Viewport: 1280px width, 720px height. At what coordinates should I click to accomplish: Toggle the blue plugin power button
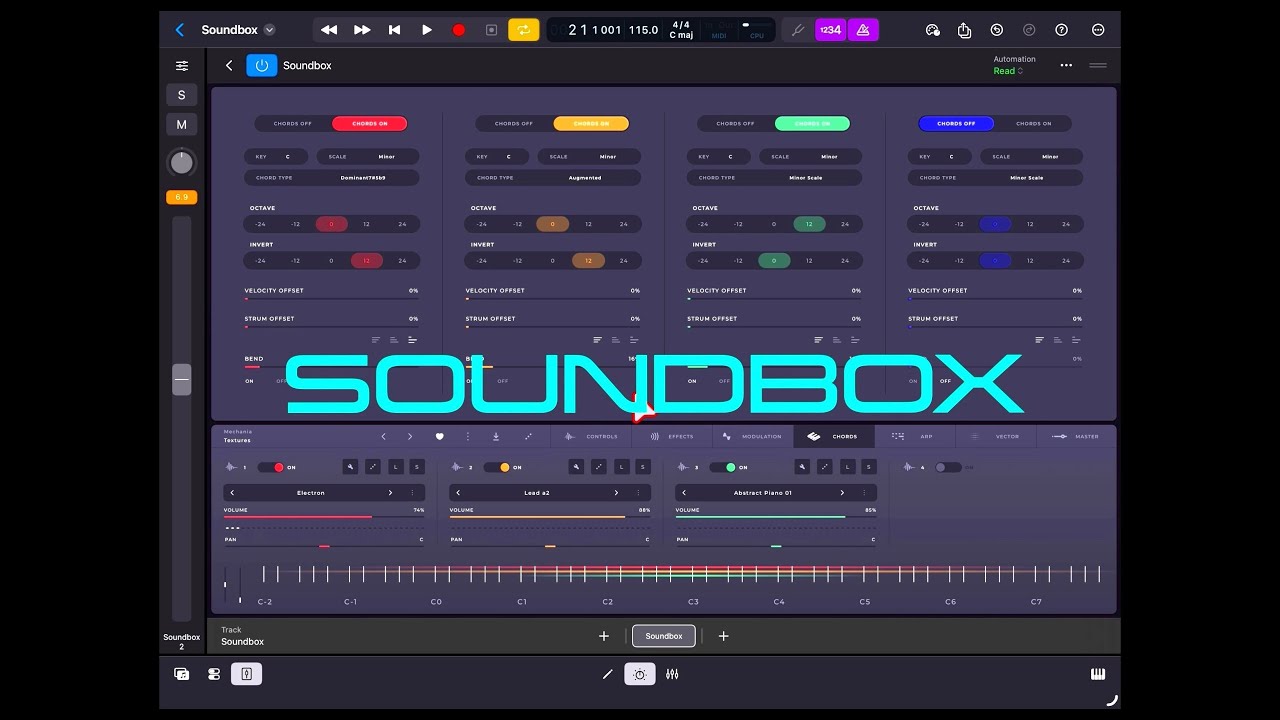point(261,65)
